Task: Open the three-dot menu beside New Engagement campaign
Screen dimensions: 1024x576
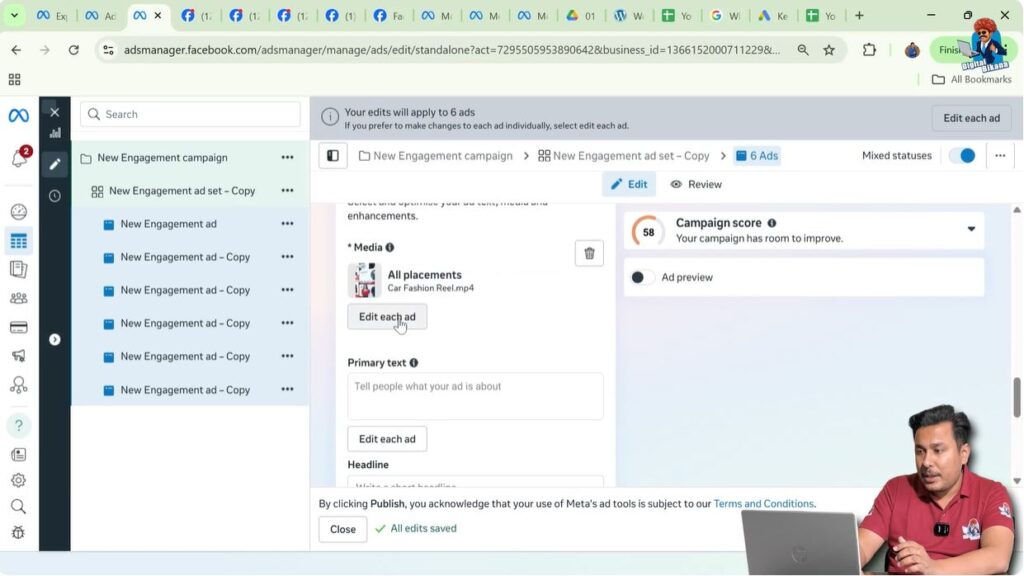Action: coord(287,157)
